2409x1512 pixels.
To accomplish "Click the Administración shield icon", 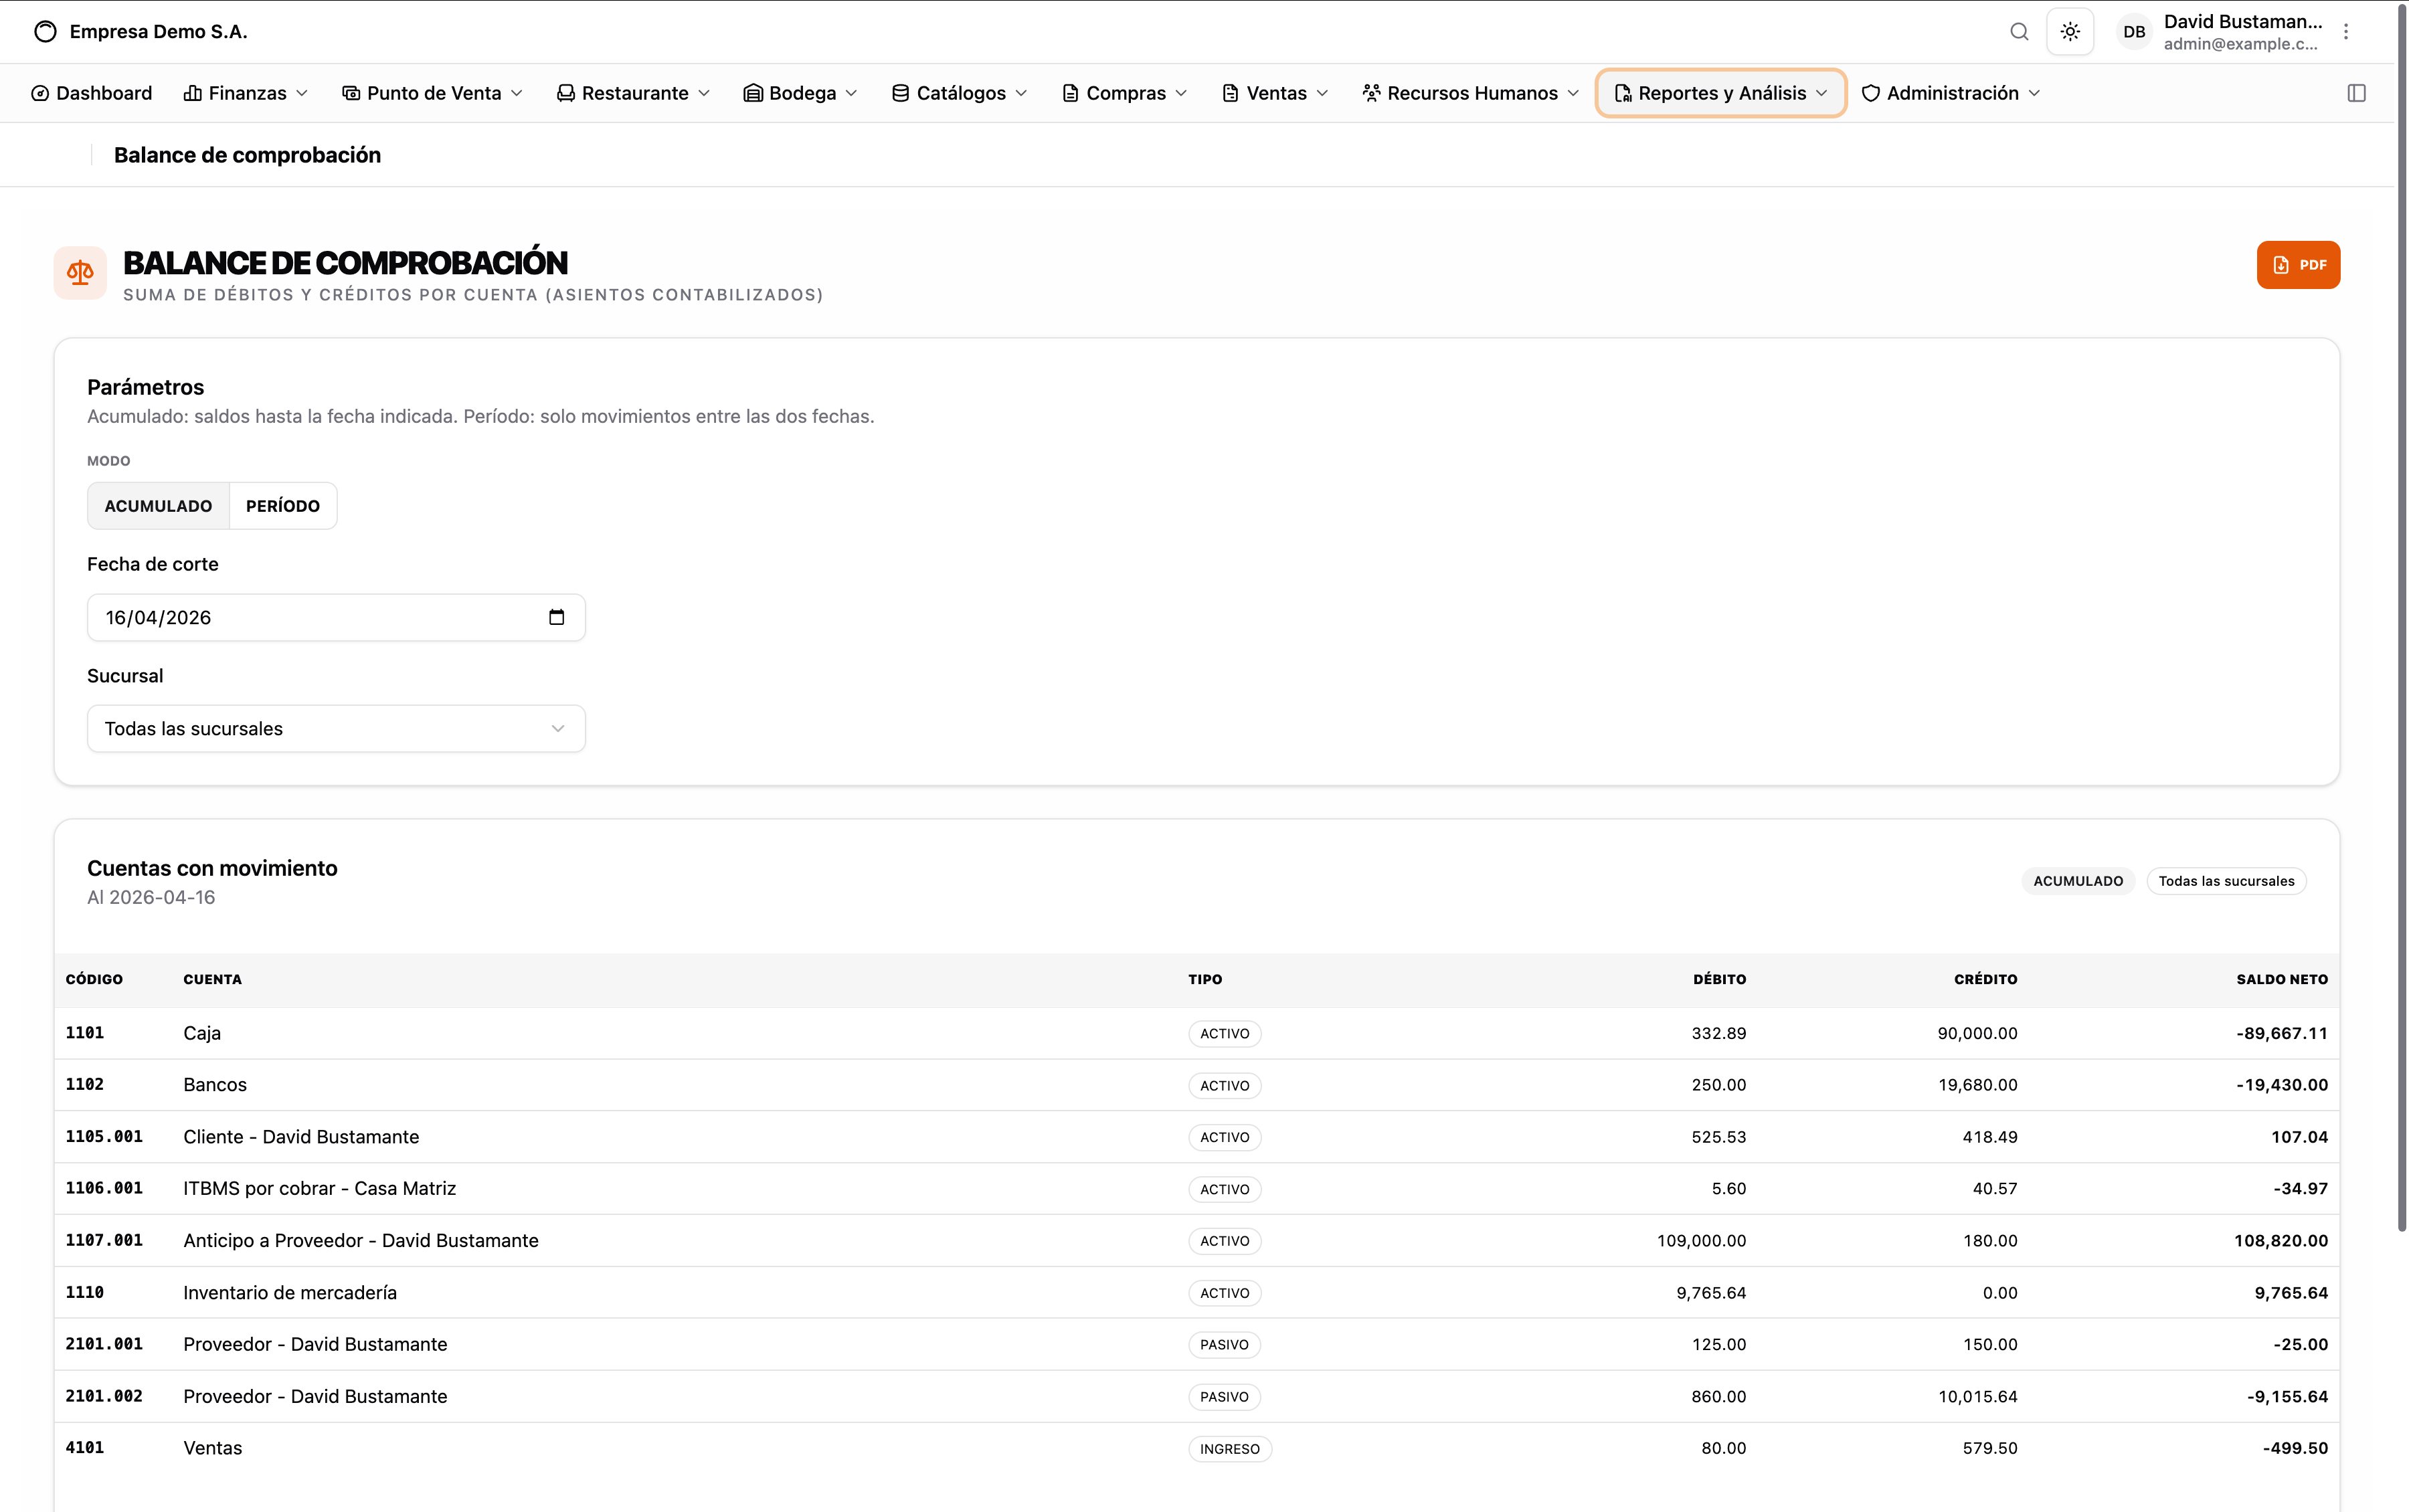I will (1870, 93).
